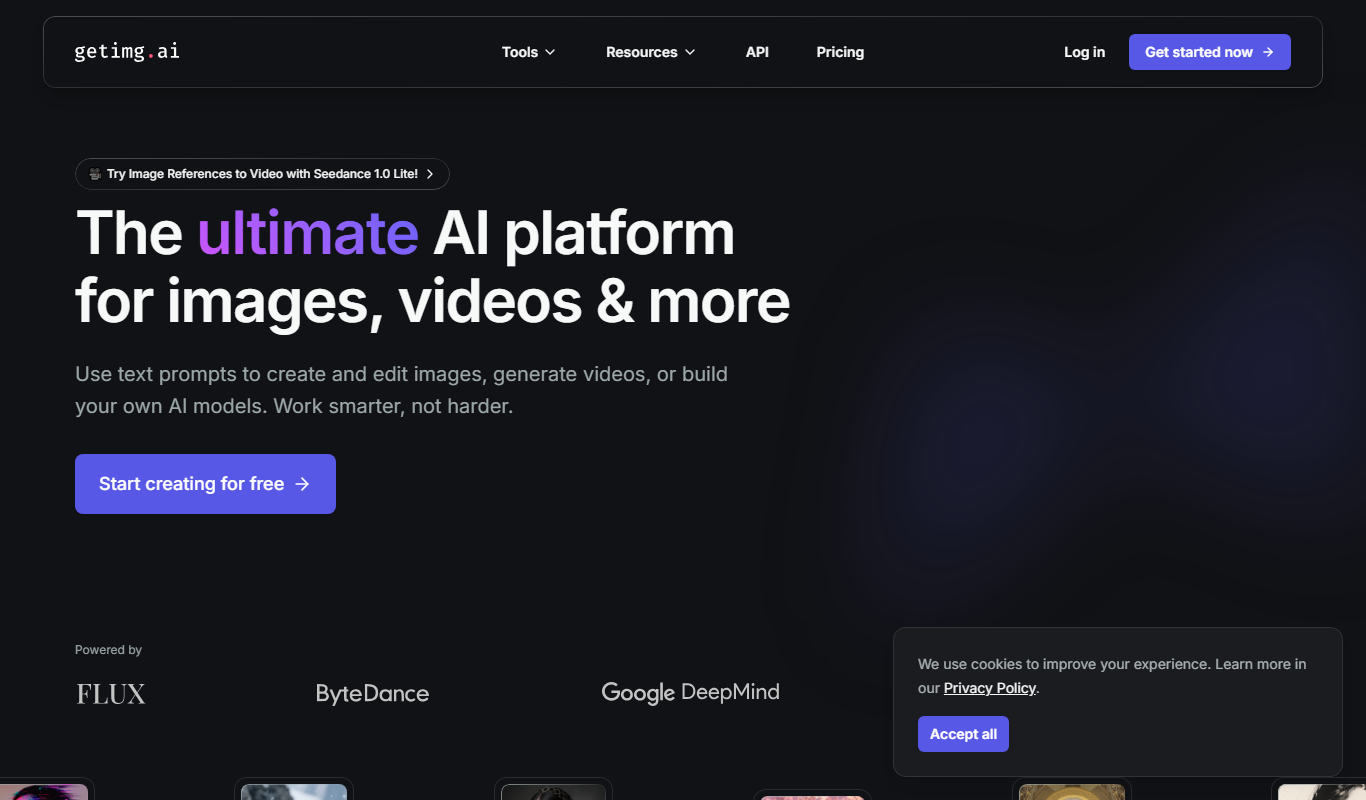
Task: Expand the Resources dropdown menu
Action: pyautogui.click(x=651, y=52)
